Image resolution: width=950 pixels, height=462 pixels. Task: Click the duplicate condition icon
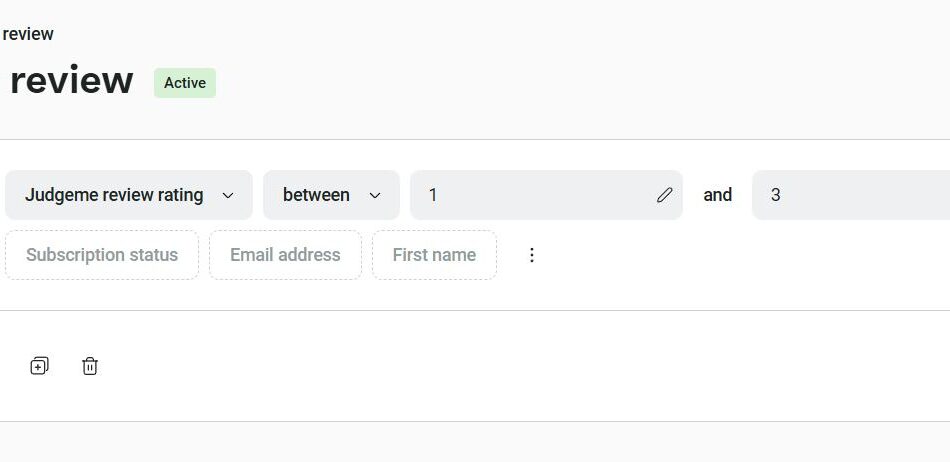tap(39, 366)
